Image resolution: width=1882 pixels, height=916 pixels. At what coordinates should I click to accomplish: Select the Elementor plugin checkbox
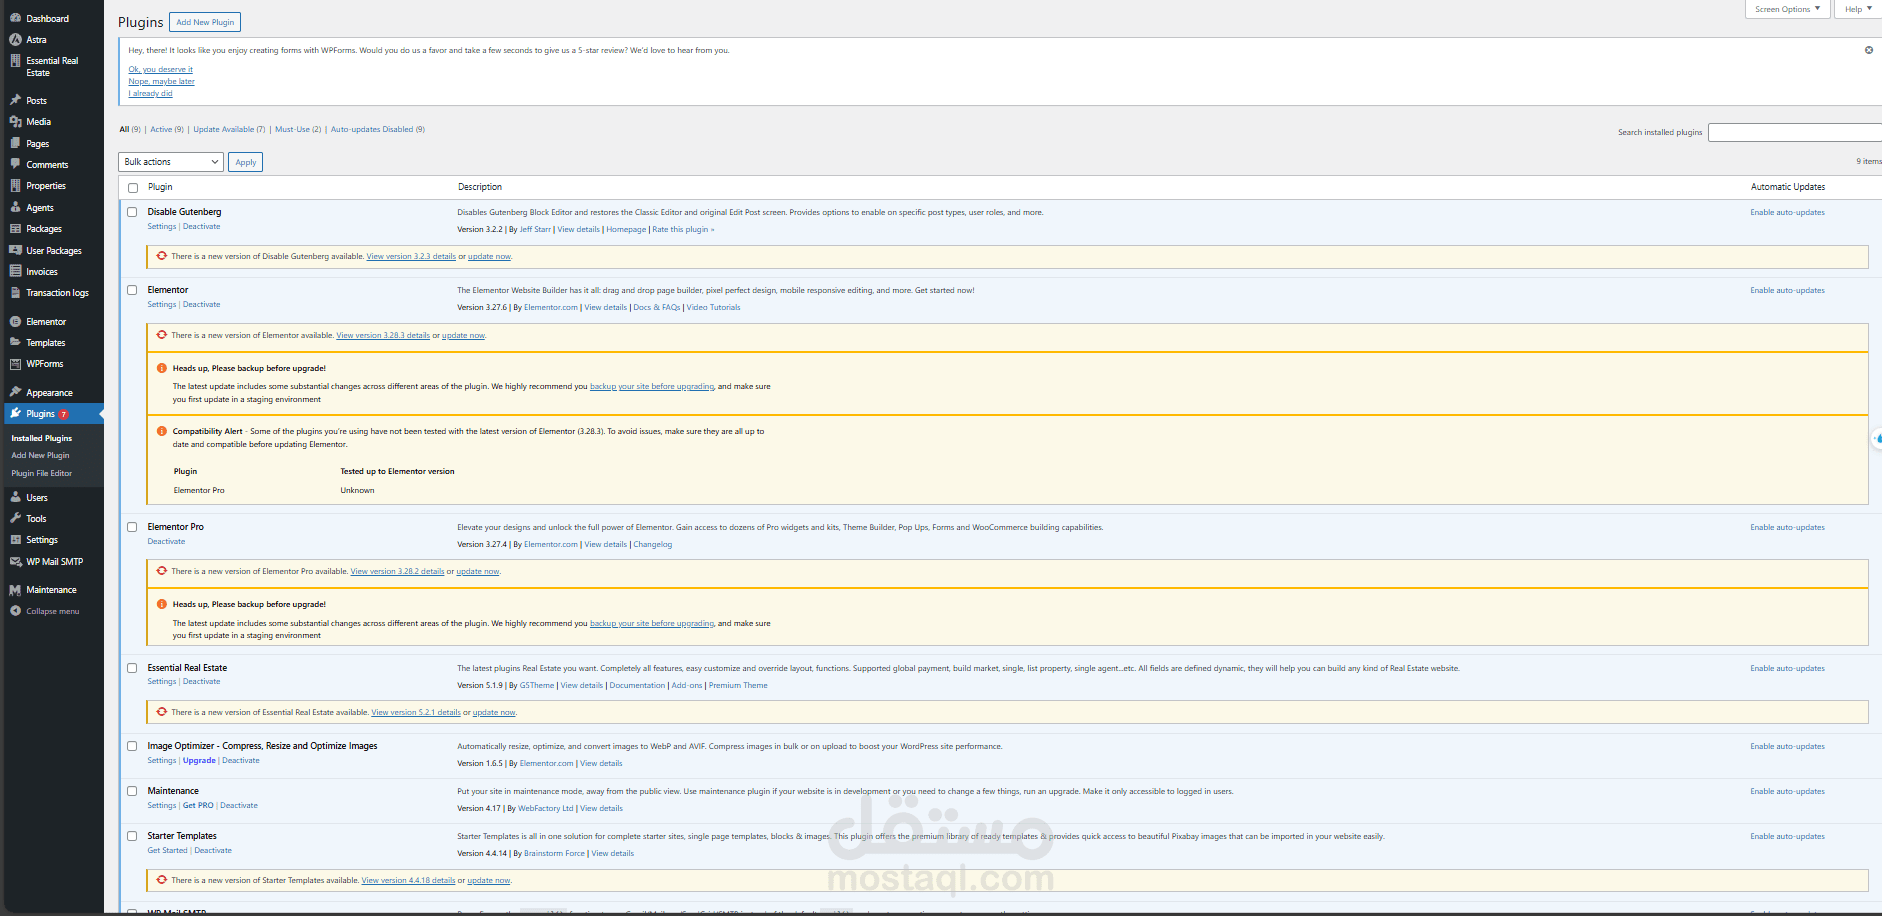click(132, 290)
